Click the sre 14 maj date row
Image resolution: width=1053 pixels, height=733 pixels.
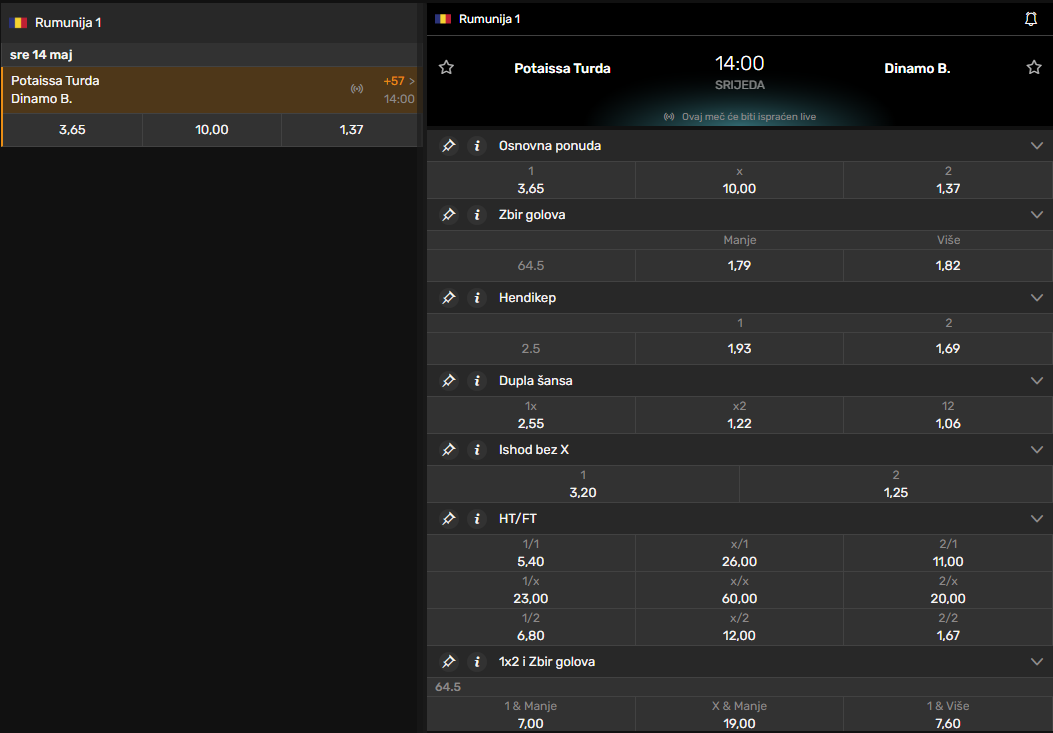[210, 55]
